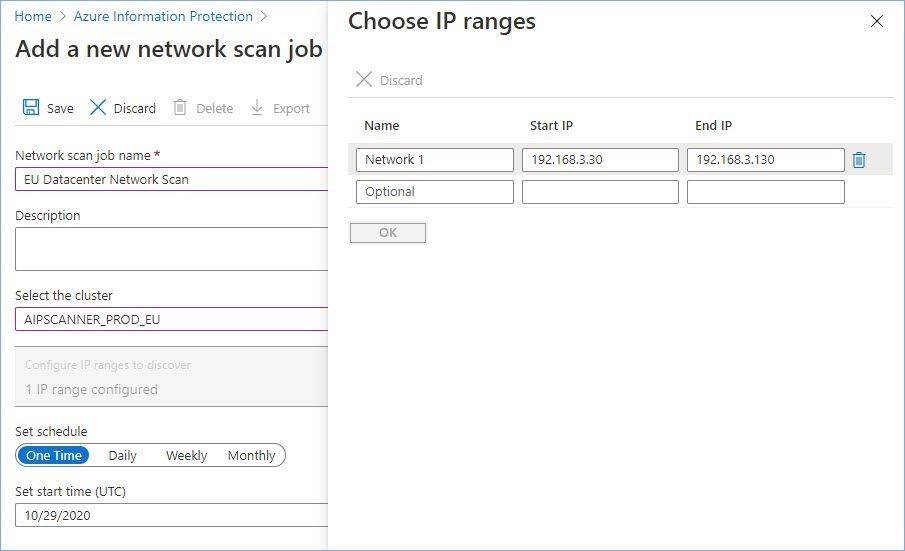Delete the Network 1 IP range row
This screenshot has height=551, width=905.
tap(859, 160)
